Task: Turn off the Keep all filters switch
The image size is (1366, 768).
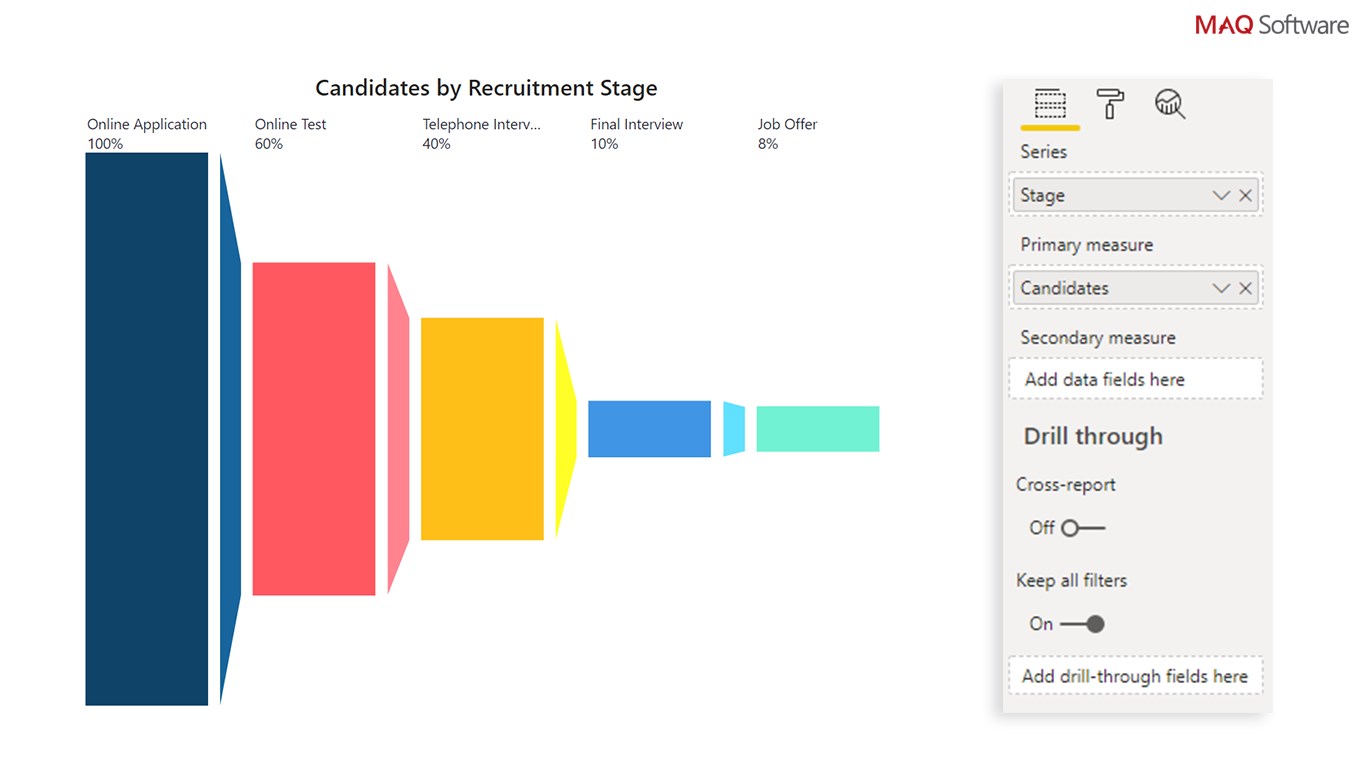Action: click(1082, 624)
